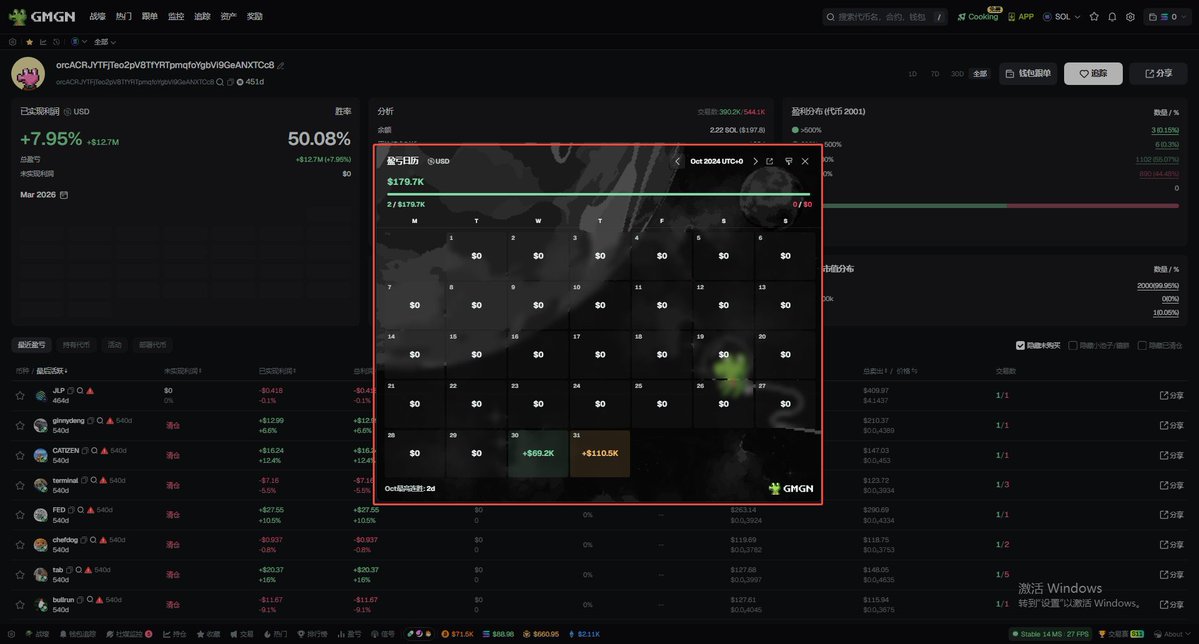Open the 跟单 menu in top navigation

tap(150, 16)
